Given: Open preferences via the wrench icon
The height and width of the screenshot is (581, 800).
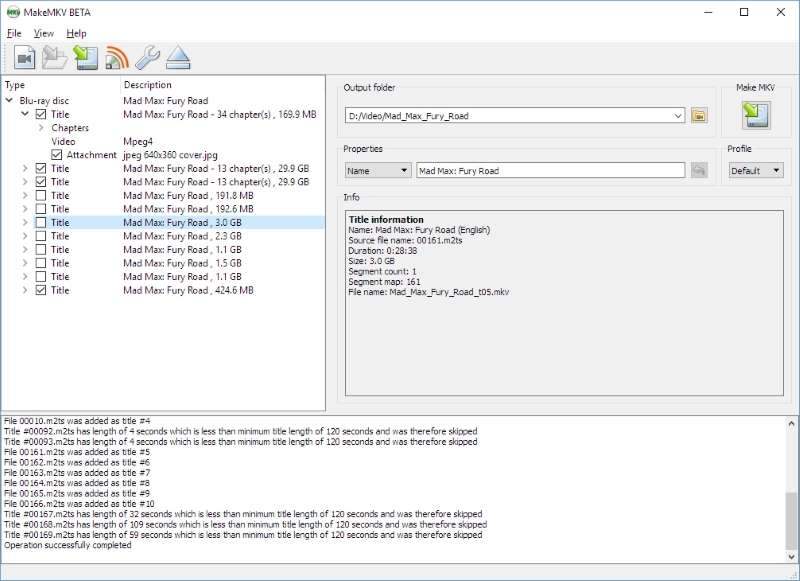Looking at the screenshot, I should (x=148, y=57).
